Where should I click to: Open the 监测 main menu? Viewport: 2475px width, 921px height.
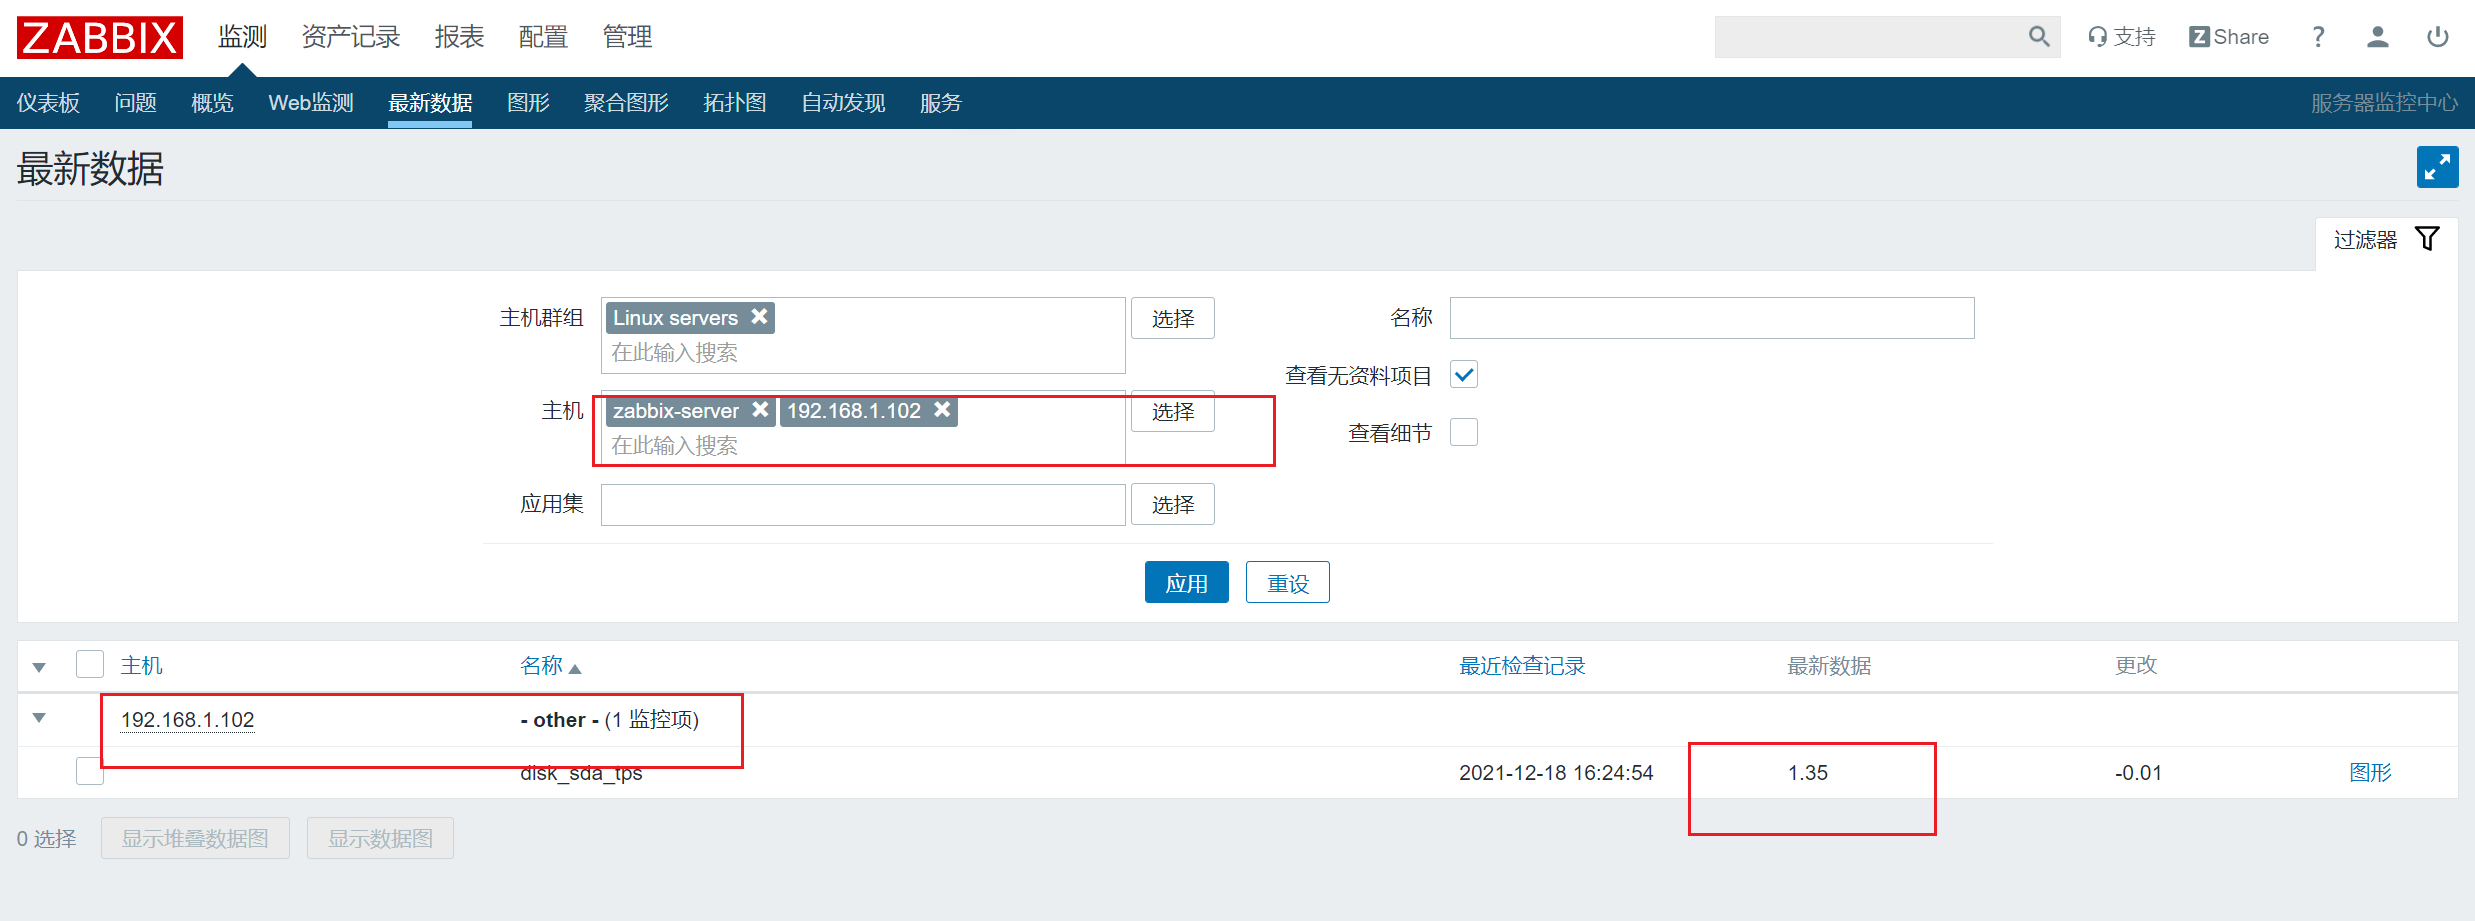(x=242, y=37)
